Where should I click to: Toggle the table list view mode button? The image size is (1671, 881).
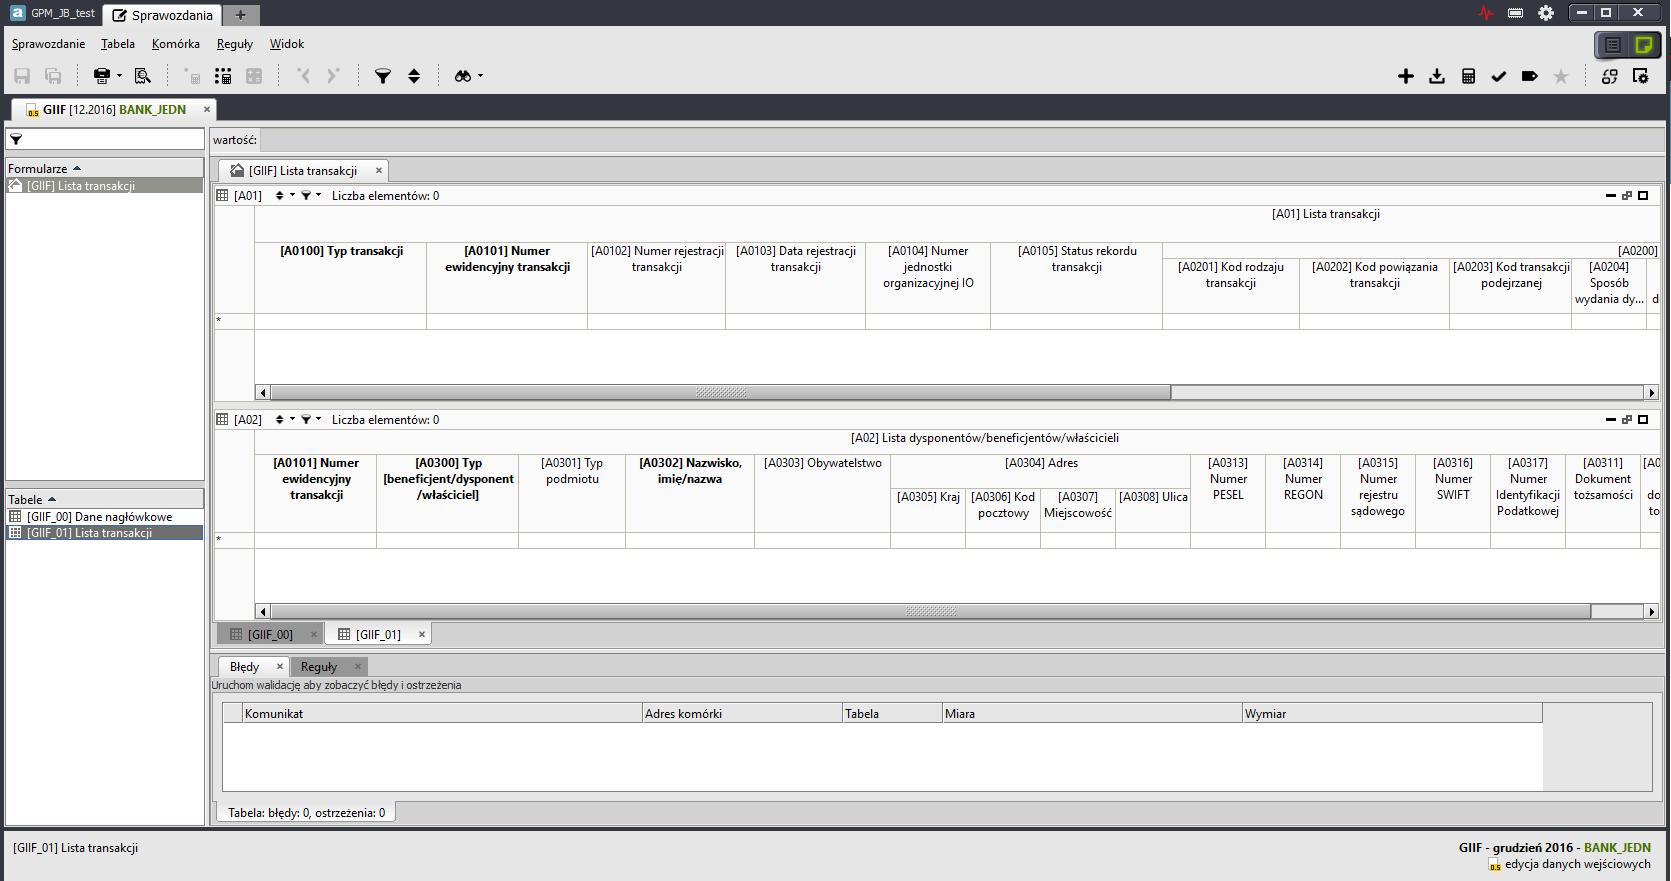tap(1613, 45)
